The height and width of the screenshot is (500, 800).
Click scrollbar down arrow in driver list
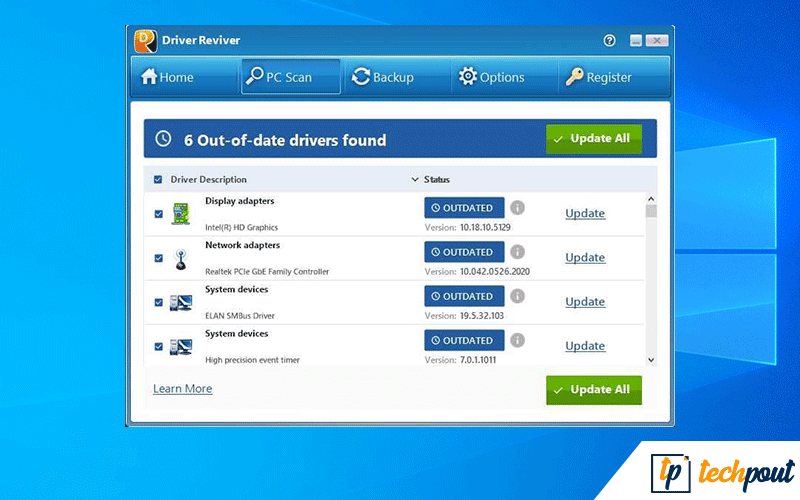(x=651, y=359)
